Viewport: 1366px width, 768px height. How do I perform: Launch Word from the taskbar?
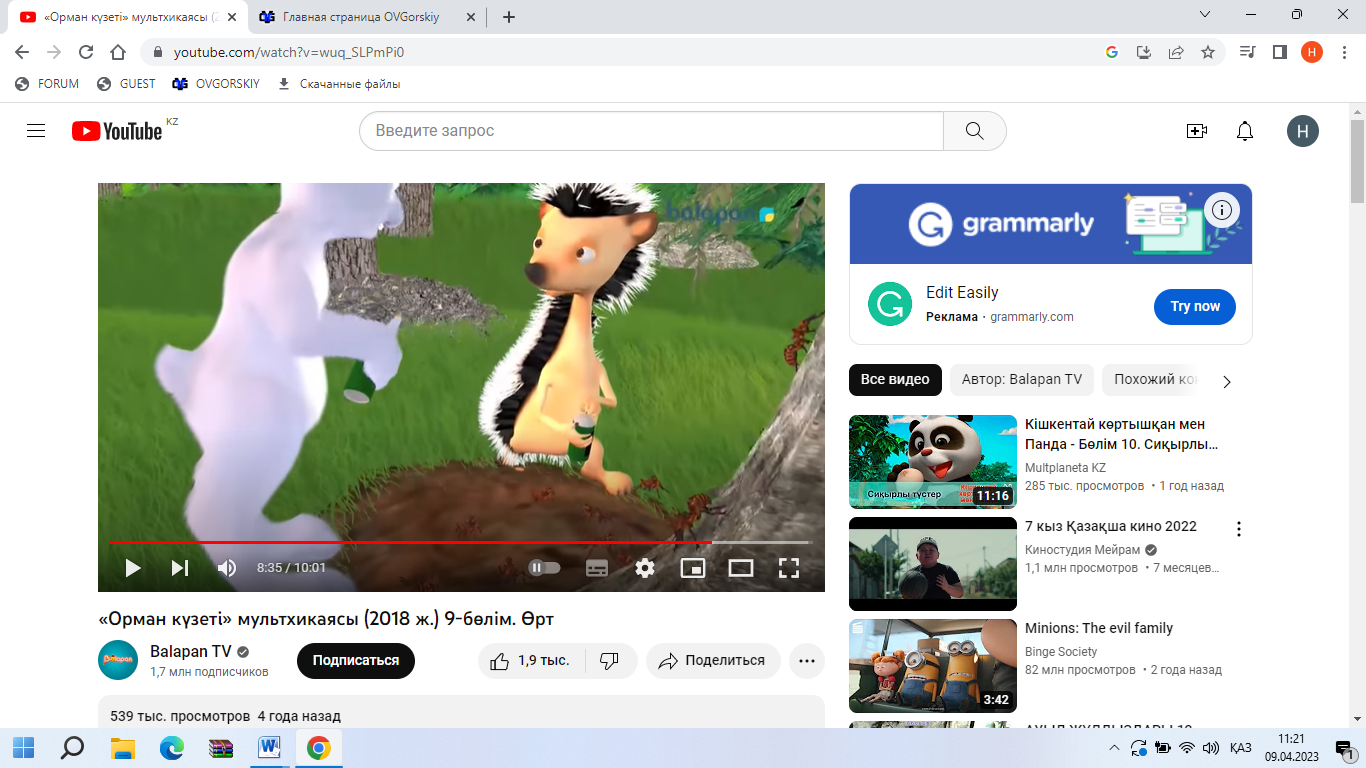tap(270, 747)
